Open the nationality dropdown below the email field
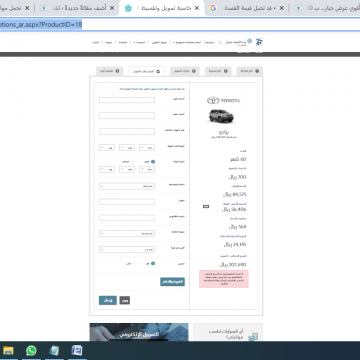The height and width of the screenshot is (360, 360). [x=127, y=233]
